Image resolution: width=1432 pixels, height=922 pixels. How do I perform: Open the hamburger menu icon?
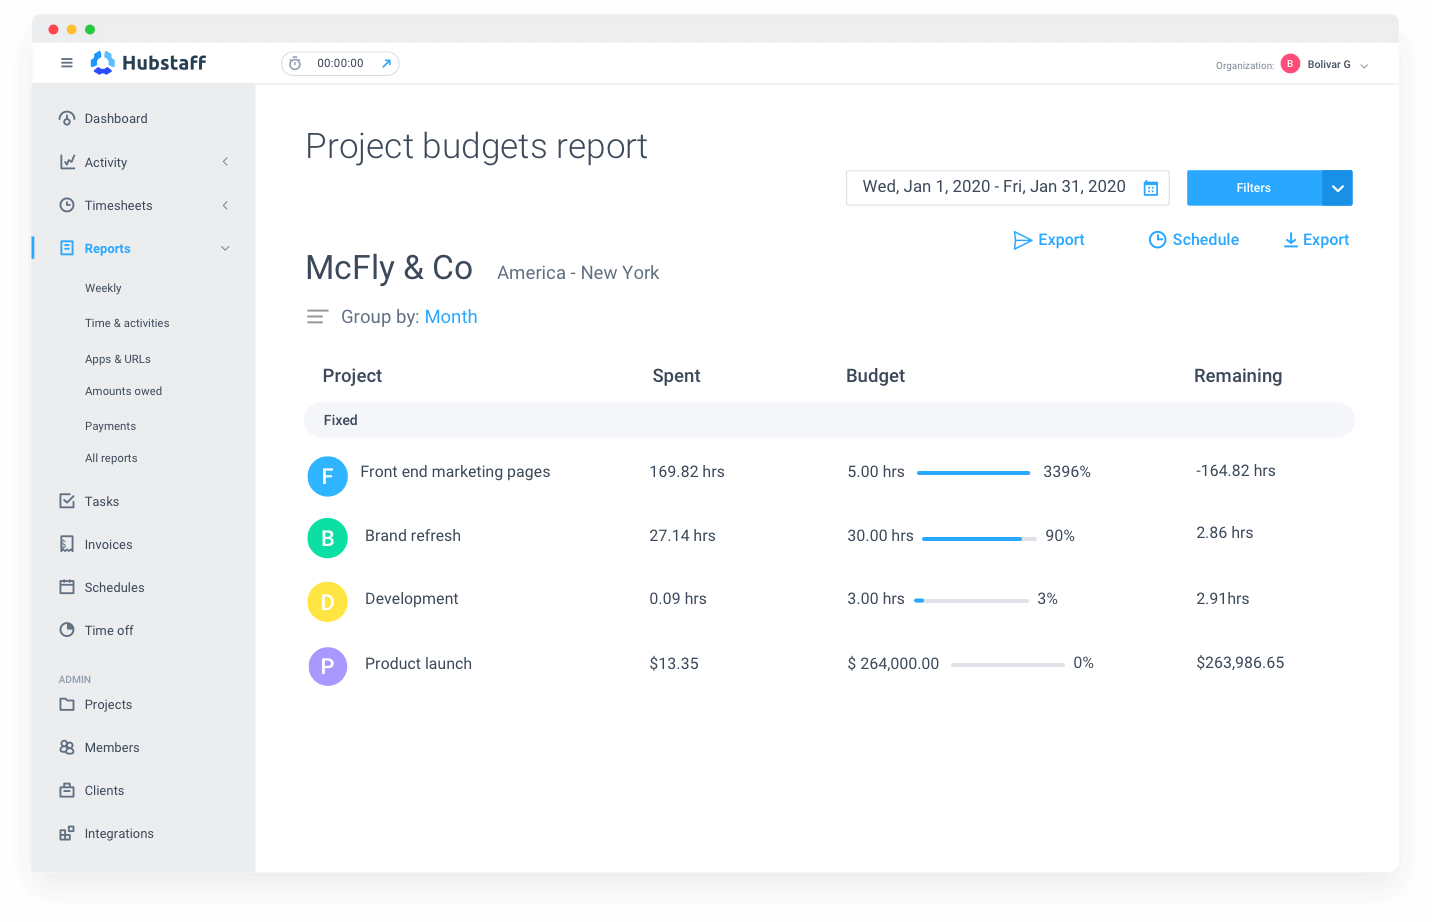(x=67, y=63)
